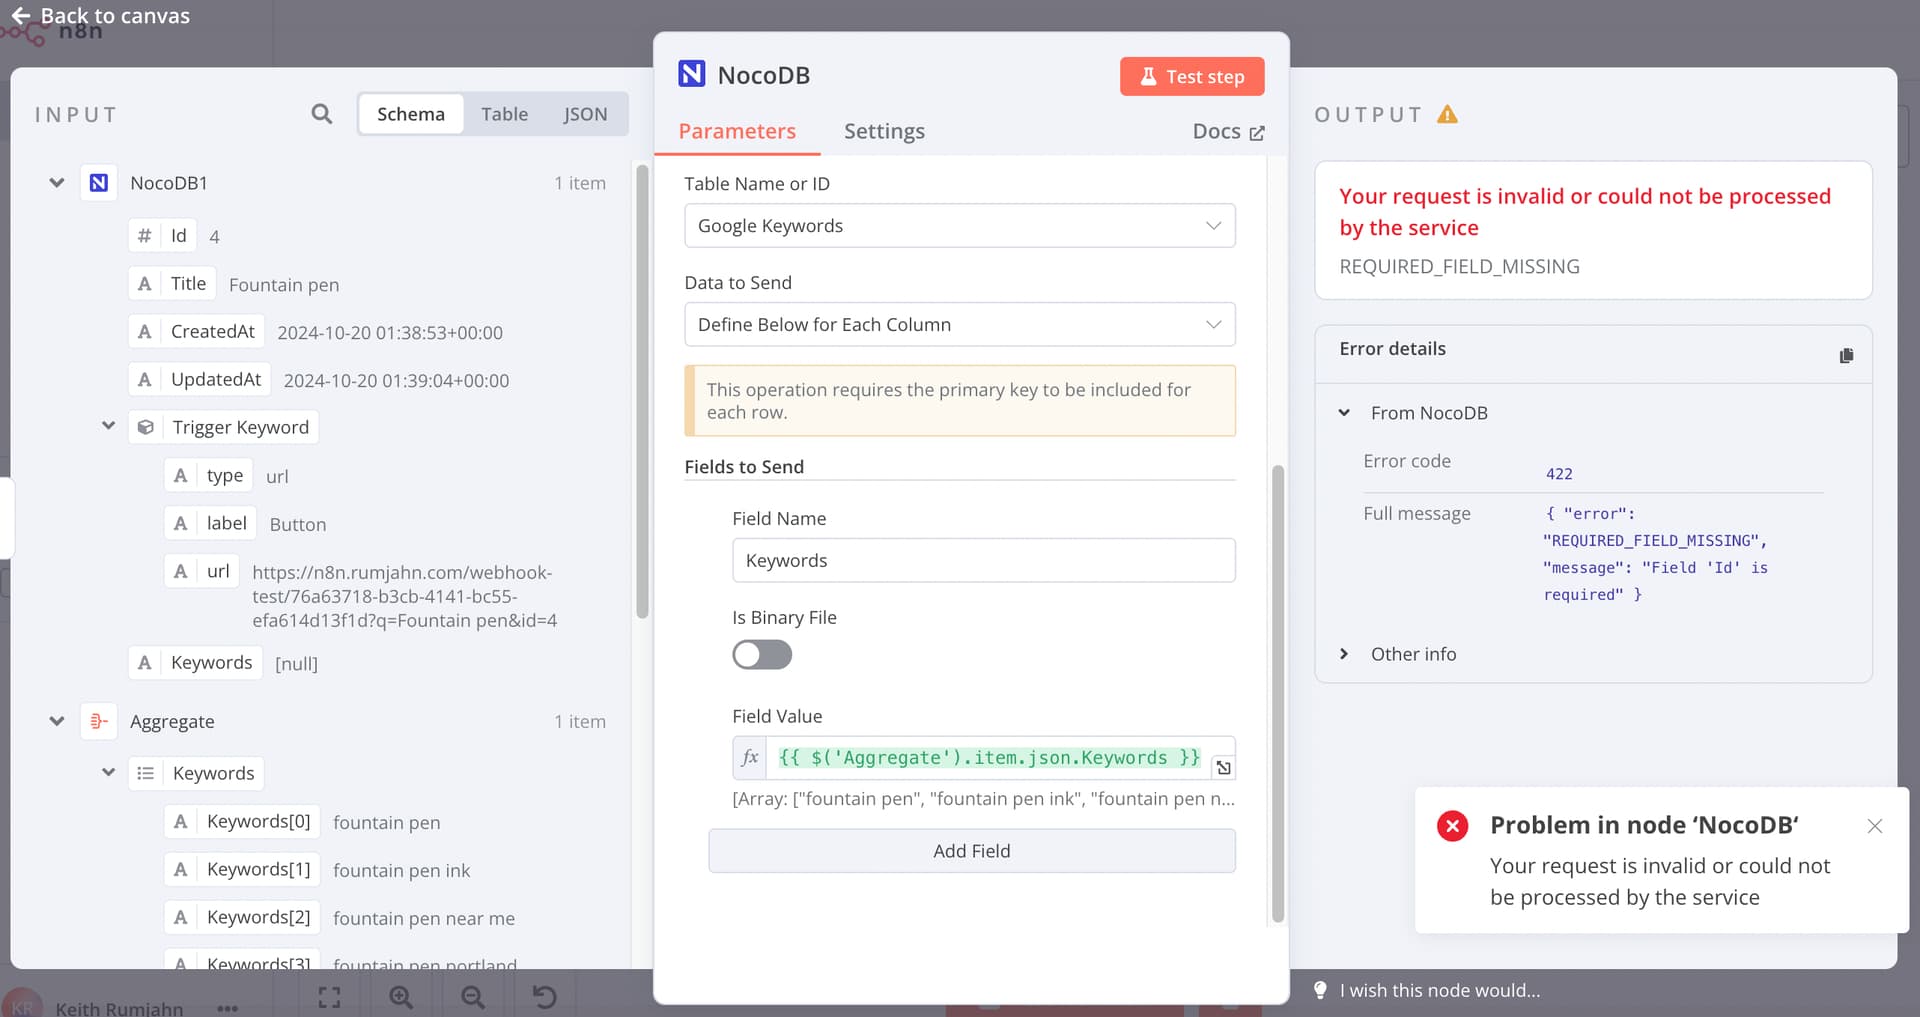Collapse the Keywords array group
The image size is (1920, 1017).
pos(108,772)
